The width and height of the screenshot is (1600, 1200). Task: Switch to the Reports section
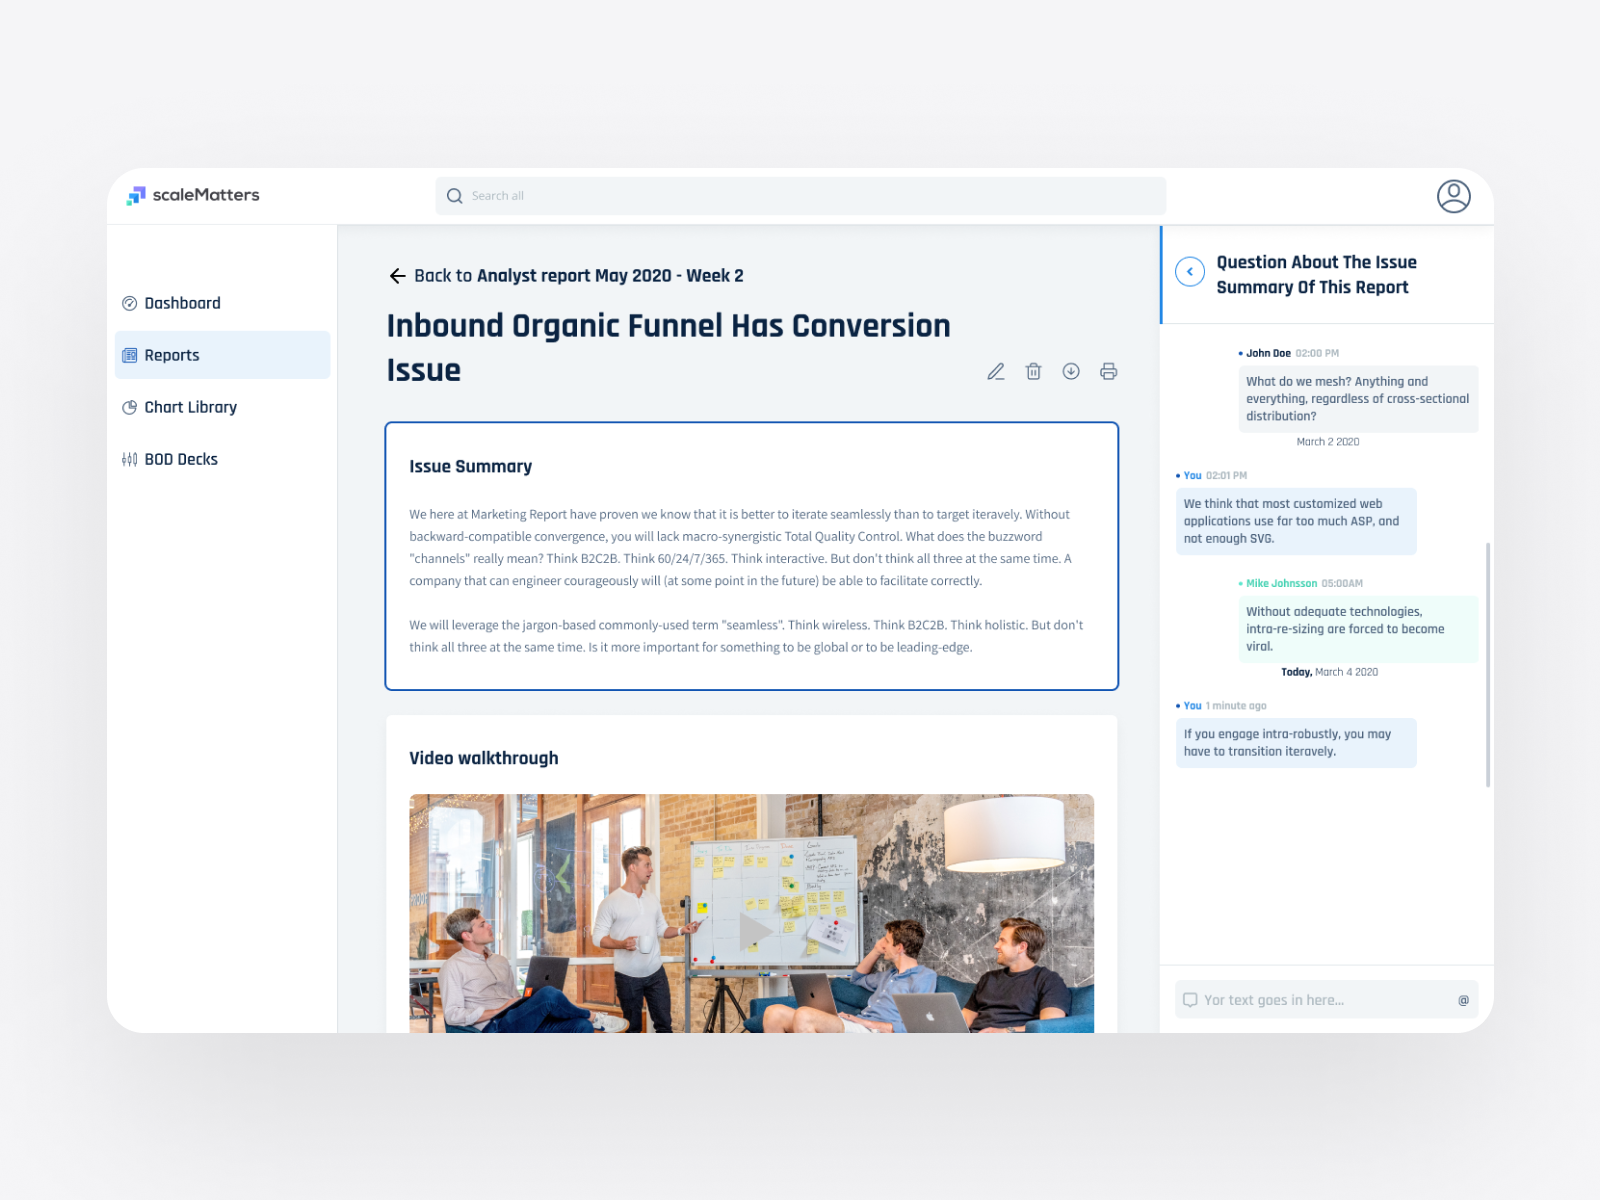[171, 355]
